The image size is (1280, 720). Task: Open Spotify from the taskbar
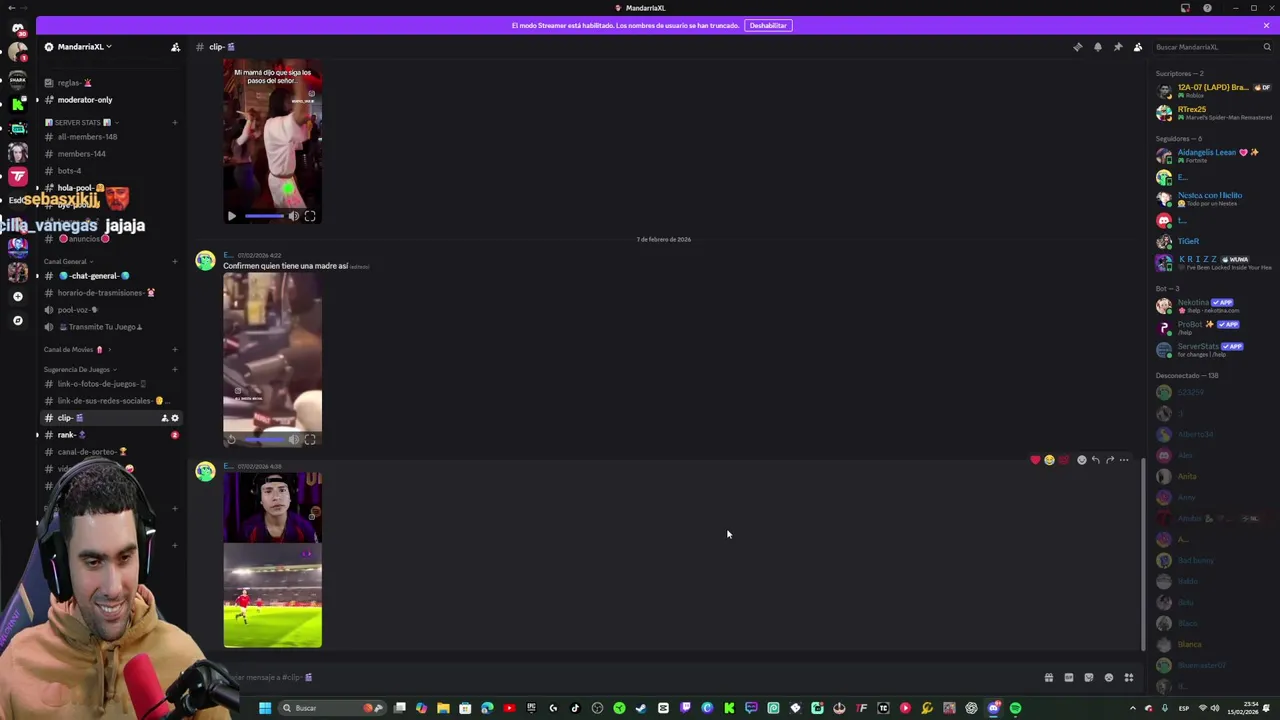pyautogui.click(x=1015, y=708)
